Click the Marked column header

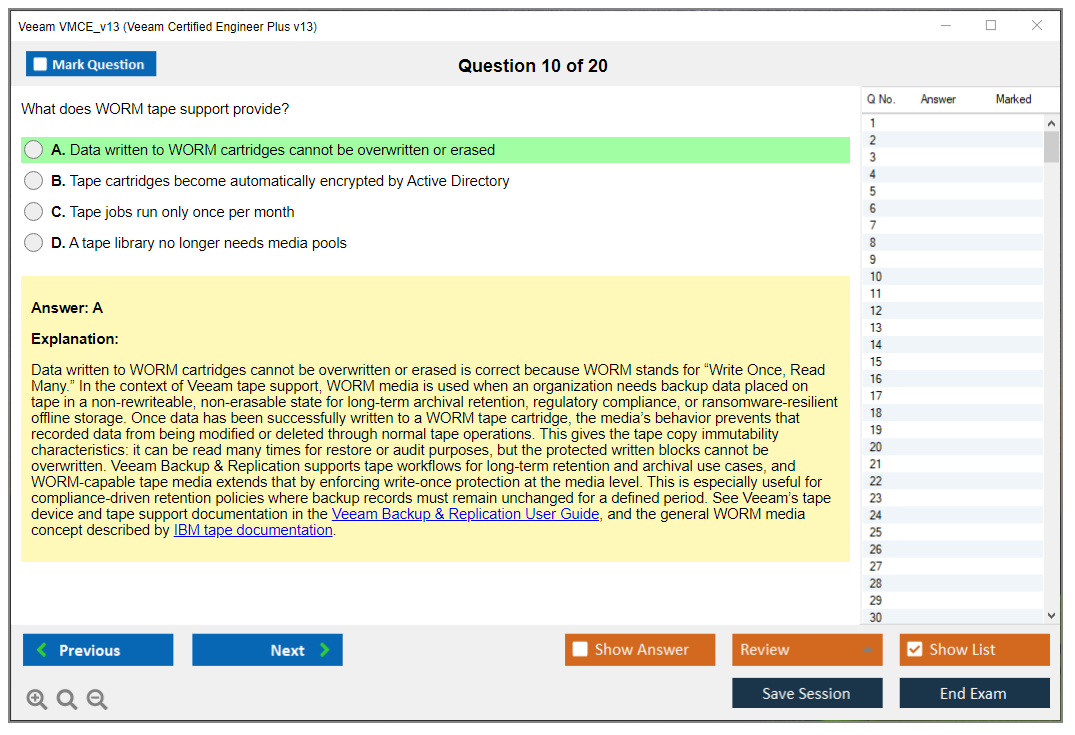pos(1013,99)
